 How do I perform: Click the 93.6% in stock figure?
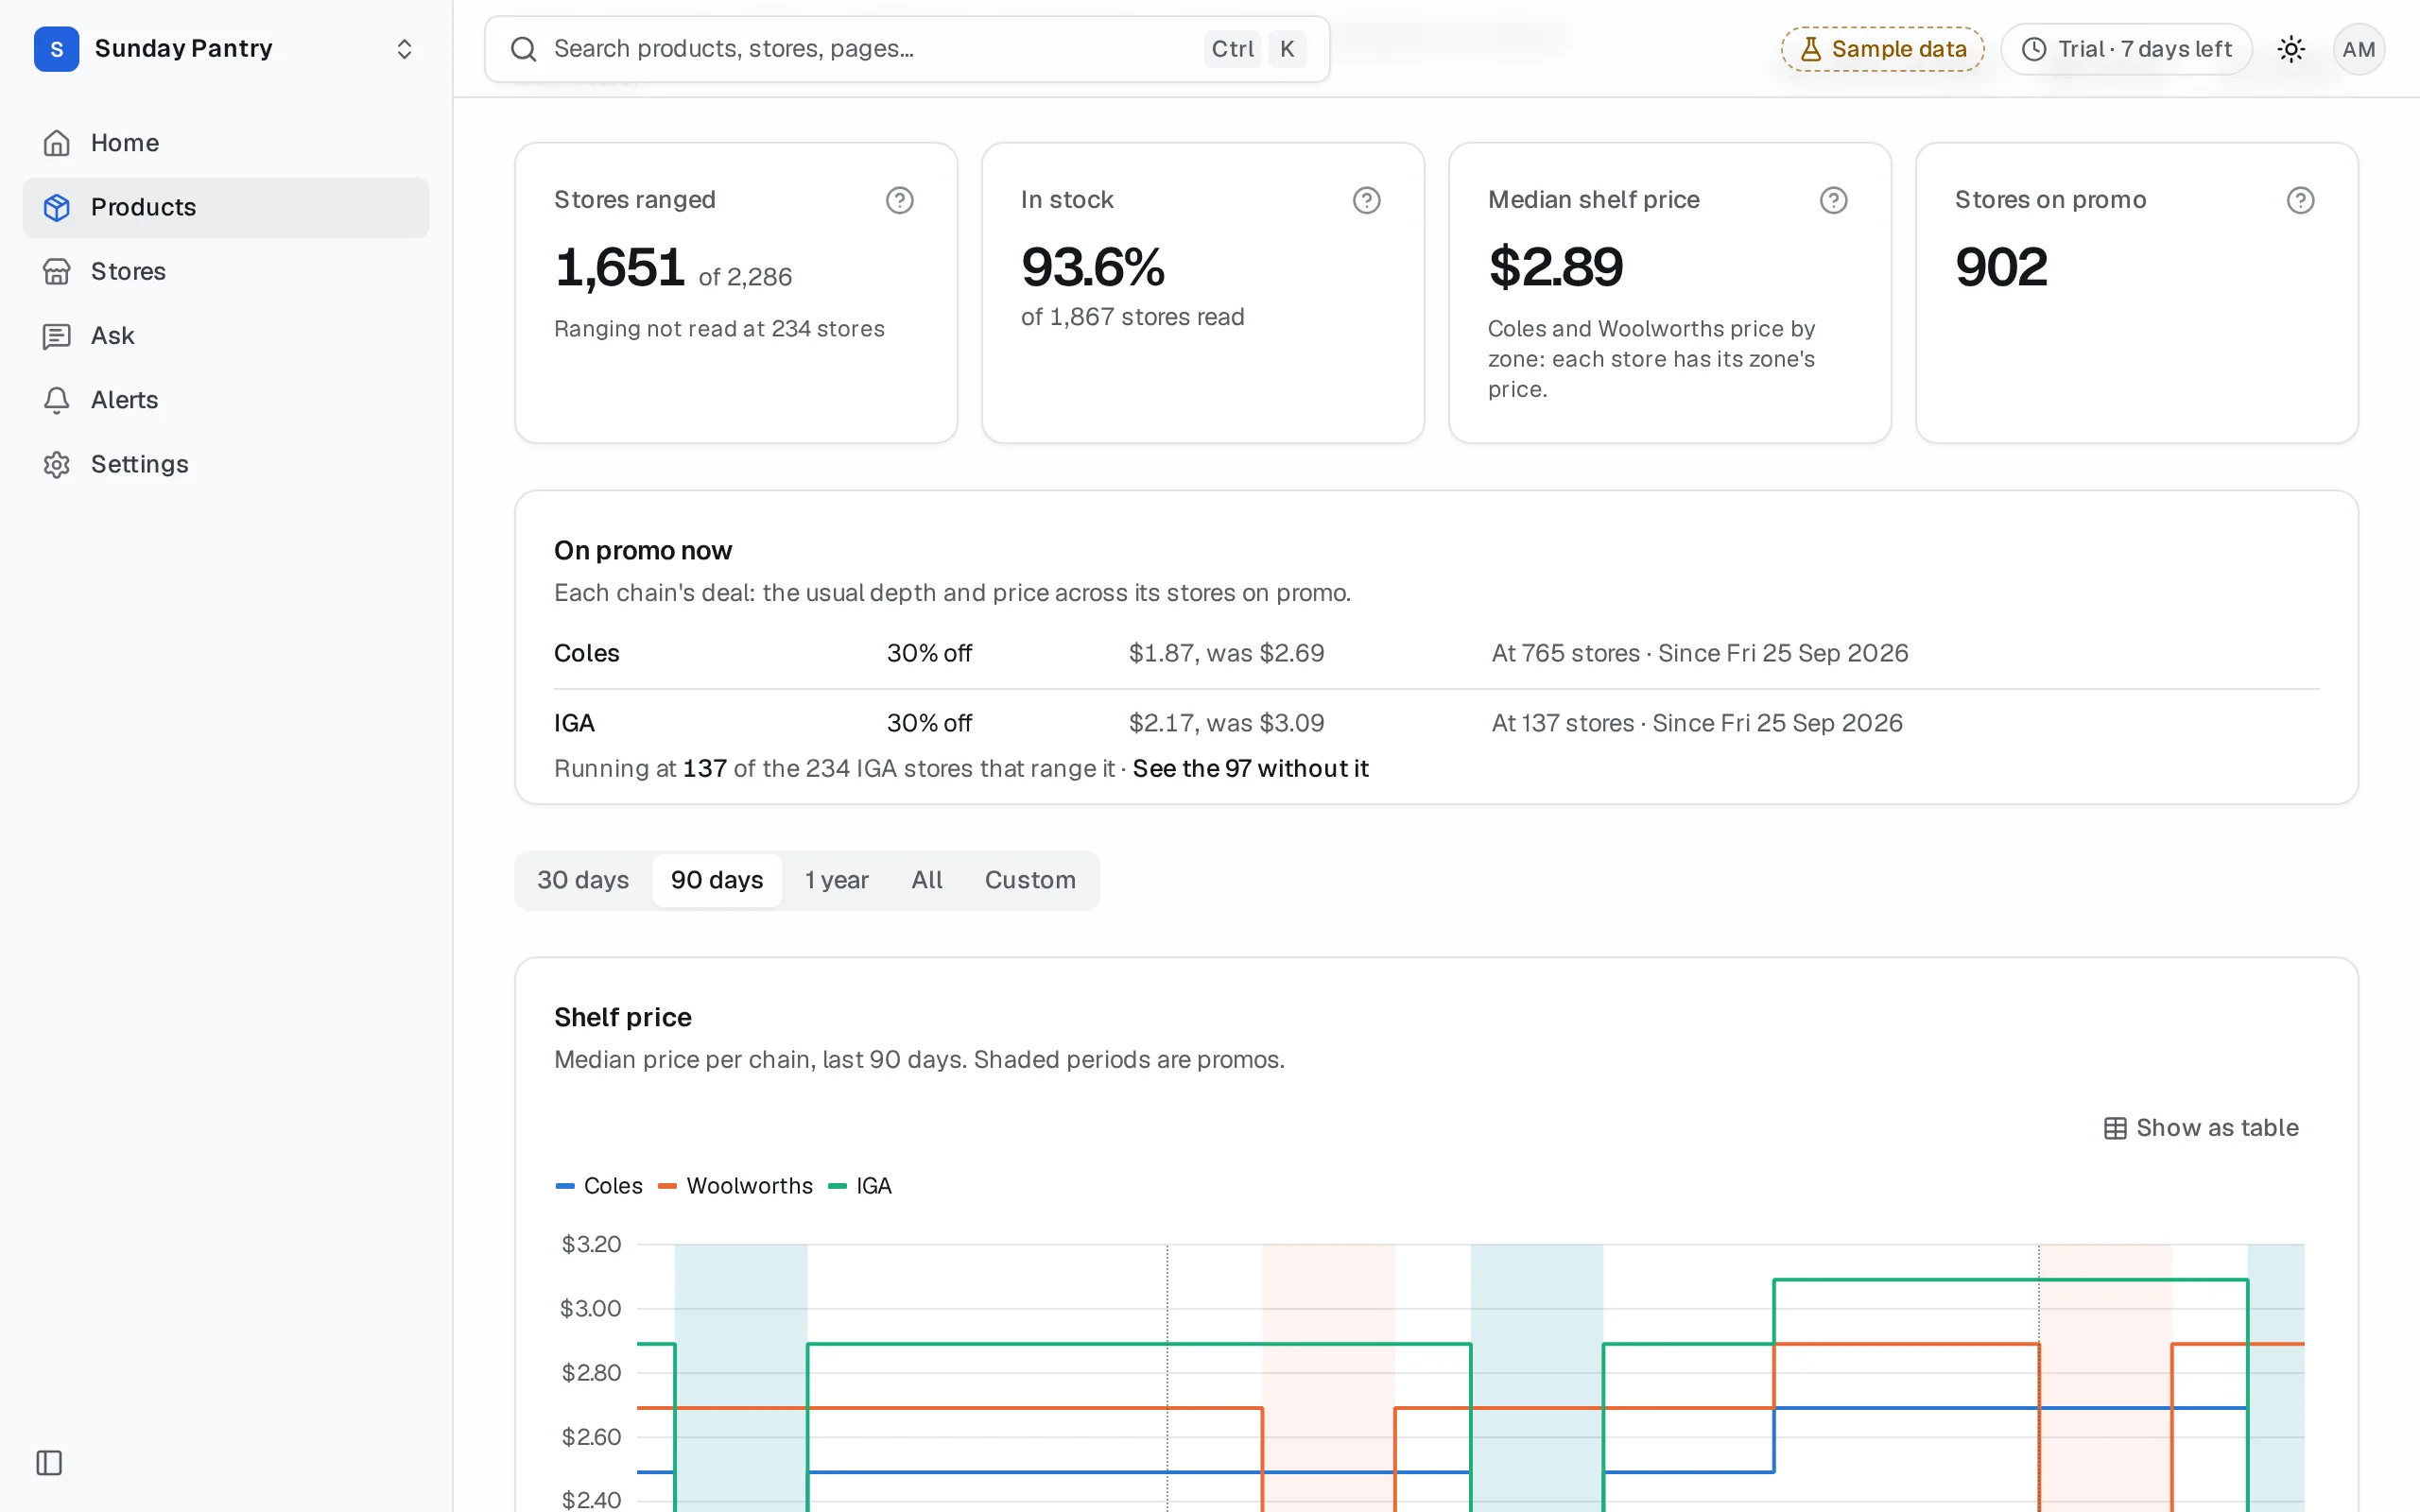[1093, 267]
